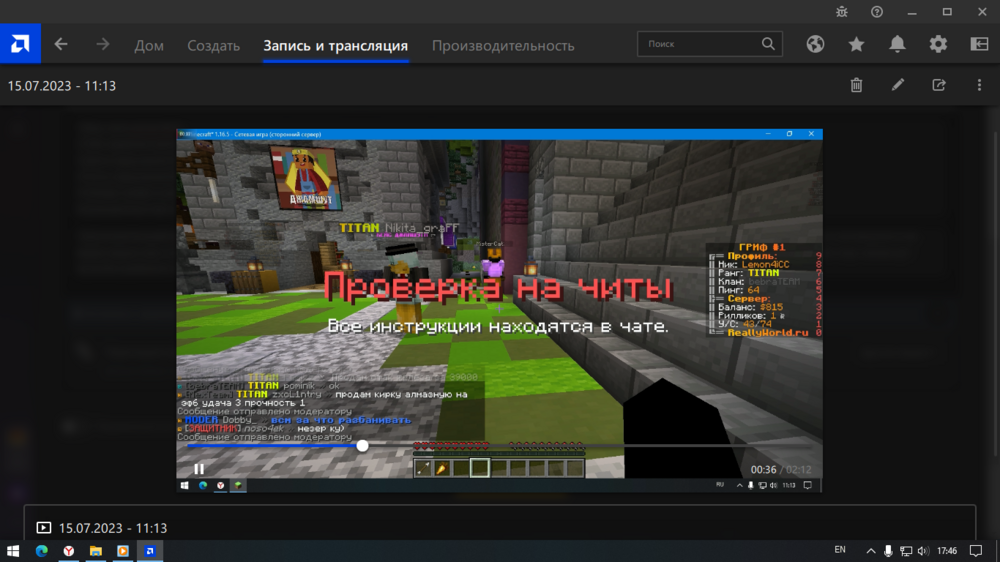Open the Производительность tab
The image size is (1000, 562).
pos(503,45)
